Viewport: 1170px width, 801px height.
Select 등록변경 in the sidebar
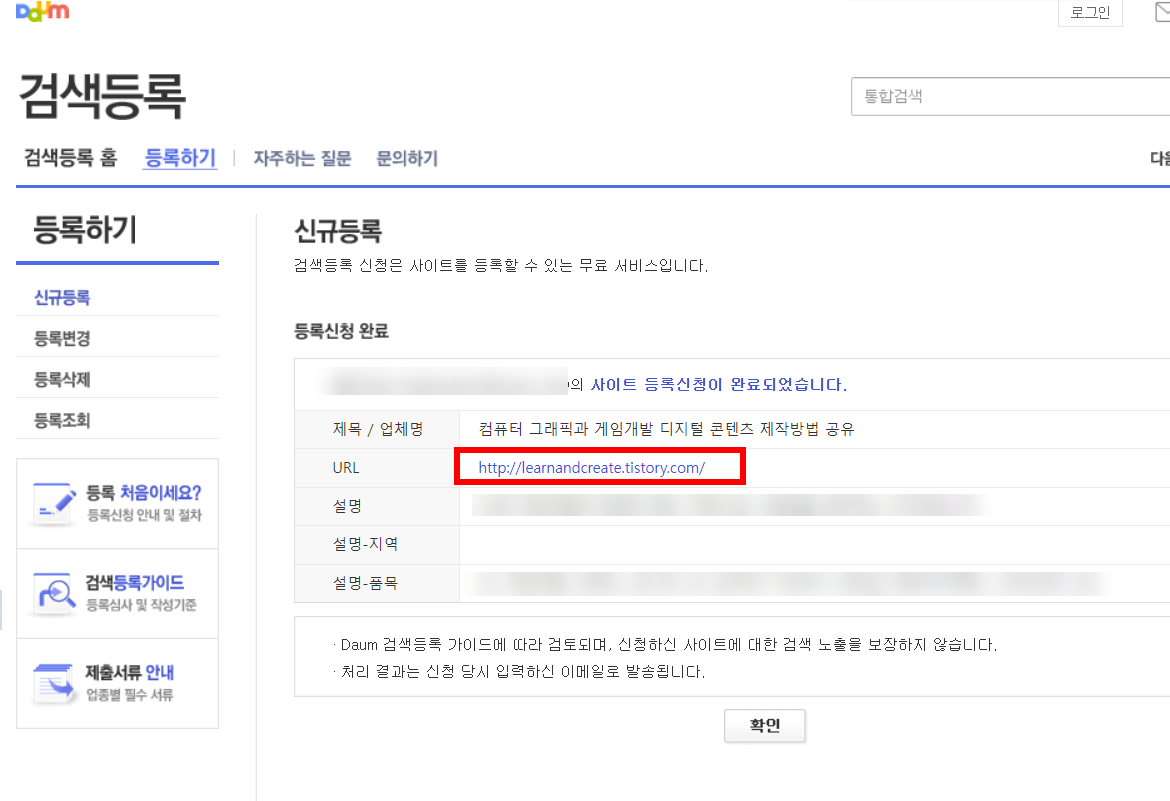[x=62, y=339]
